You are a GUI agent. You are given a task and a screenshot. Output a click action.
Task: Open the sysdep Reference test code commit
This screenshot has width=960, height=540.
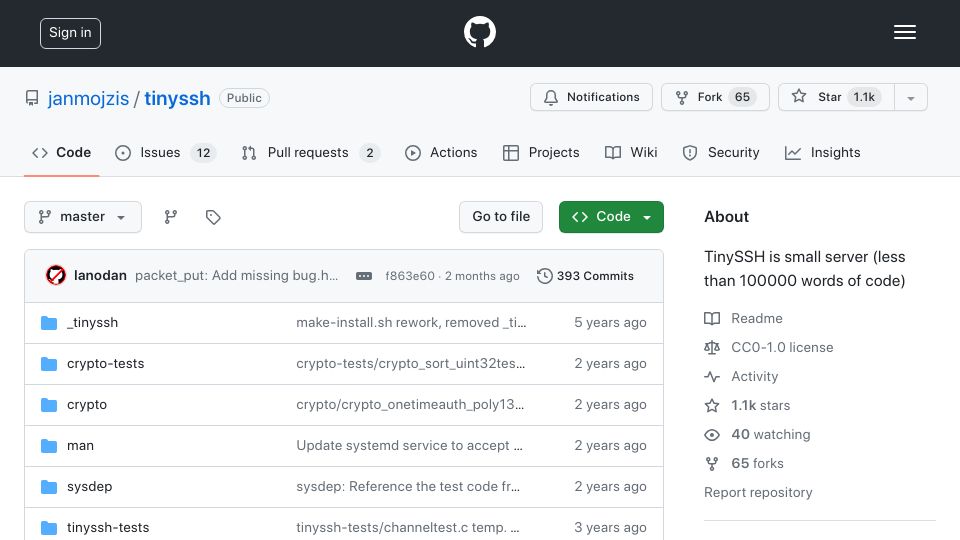pyautogui.click(x=408, y=487)
